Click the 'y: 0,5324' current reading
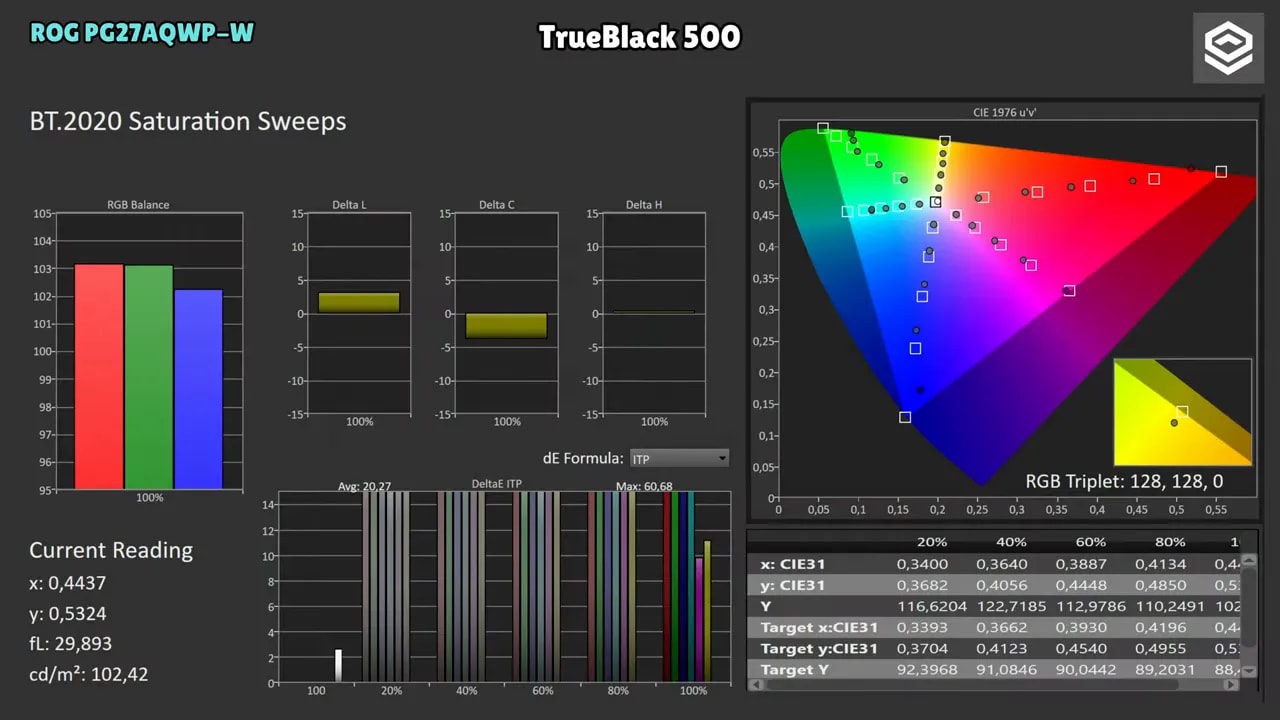 (x=67, y=614)
